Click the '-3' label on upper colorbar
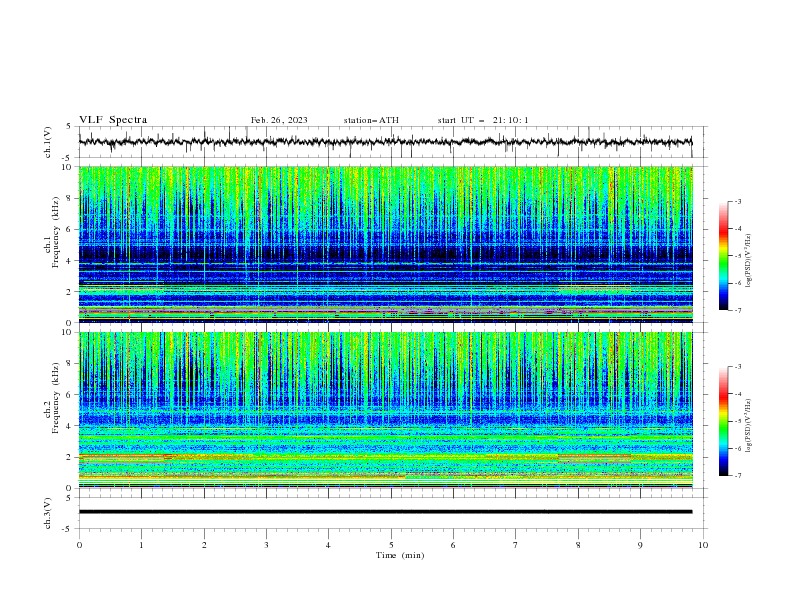The width and height of the screenshot is (792, 612). [737, 201]
